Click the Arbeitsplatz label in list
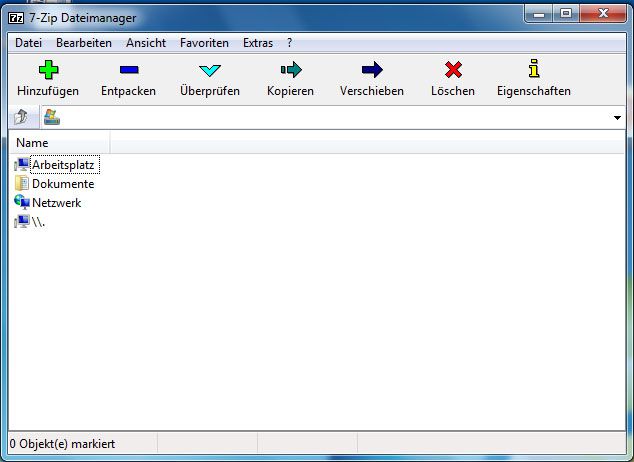Screen dimensions: 634x462 [x=63, y=165]
